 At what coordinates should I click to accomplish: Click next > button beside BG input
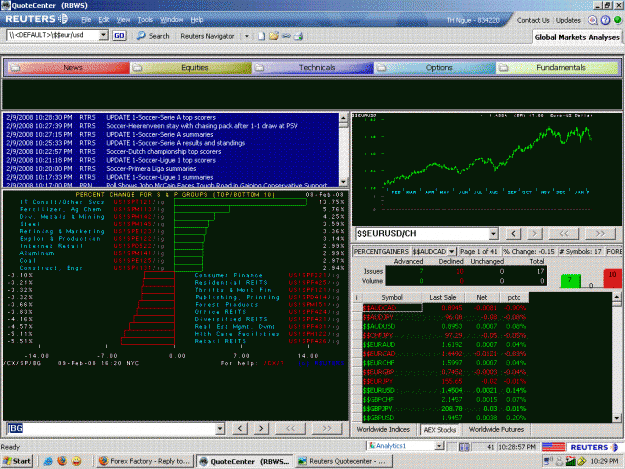(261, 428)
